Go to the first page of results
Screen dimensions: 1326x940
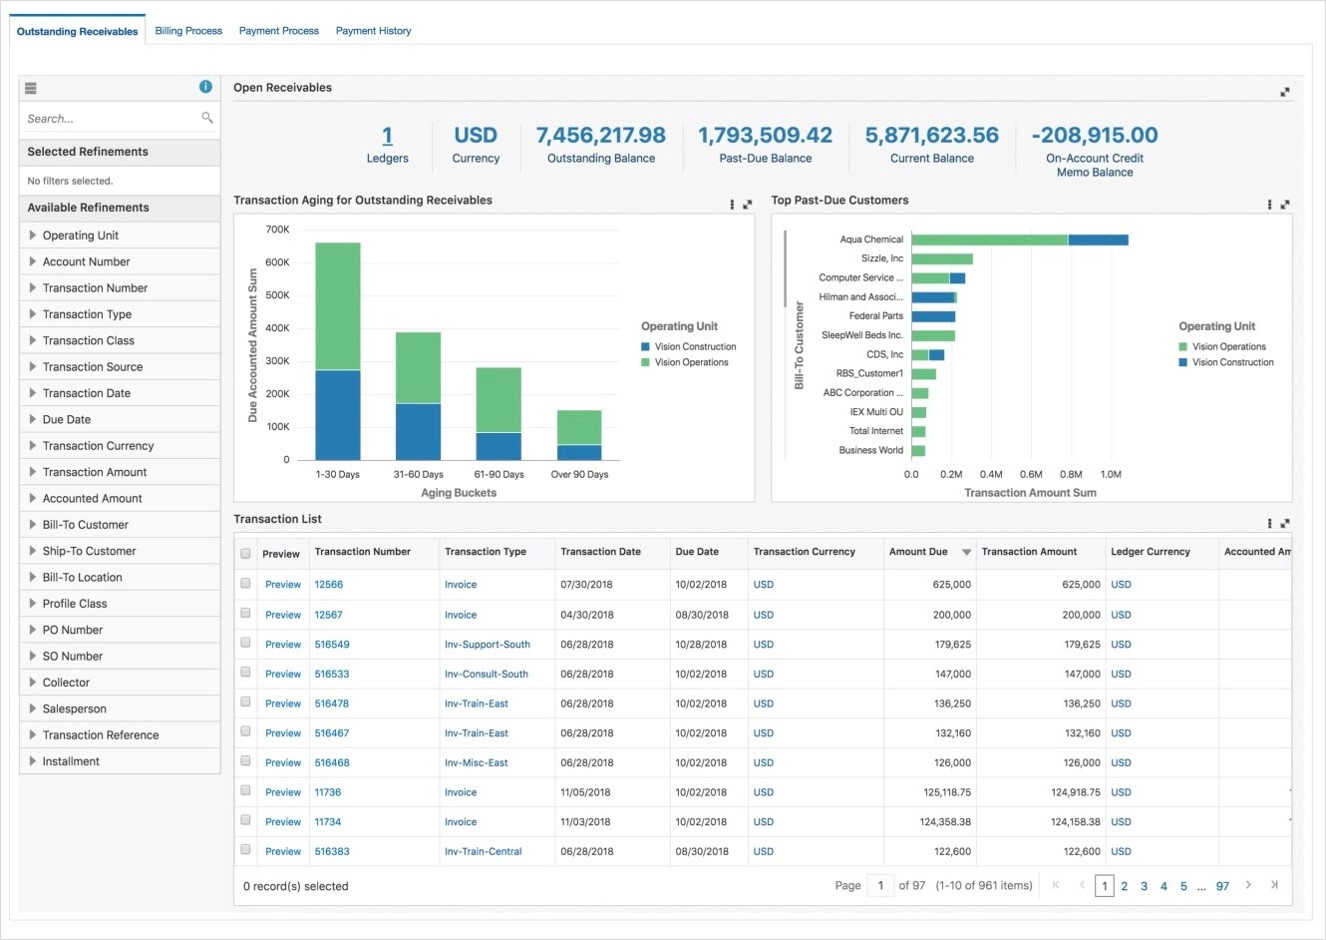point(1056,885)
